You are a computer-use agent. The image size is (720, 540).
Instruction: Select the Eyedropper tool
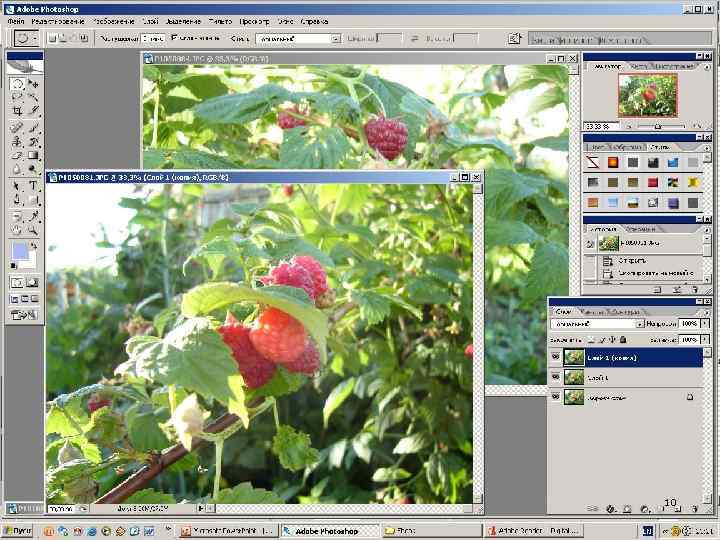point(33,216)
